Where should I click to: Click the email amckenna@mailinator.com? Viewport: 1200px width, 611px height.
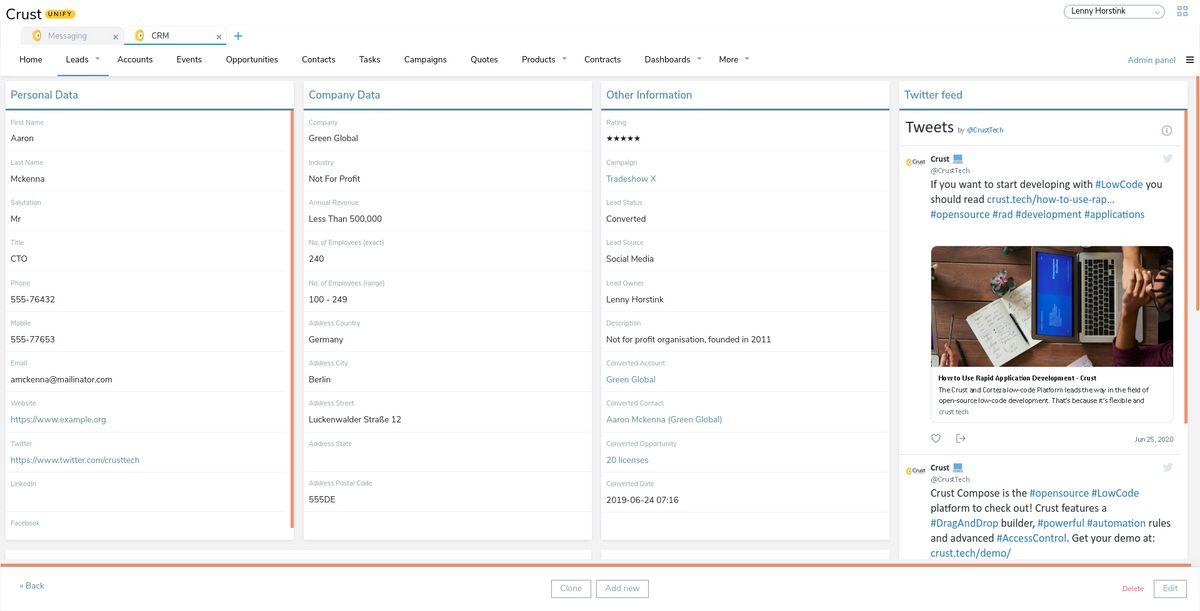(61, 379)
